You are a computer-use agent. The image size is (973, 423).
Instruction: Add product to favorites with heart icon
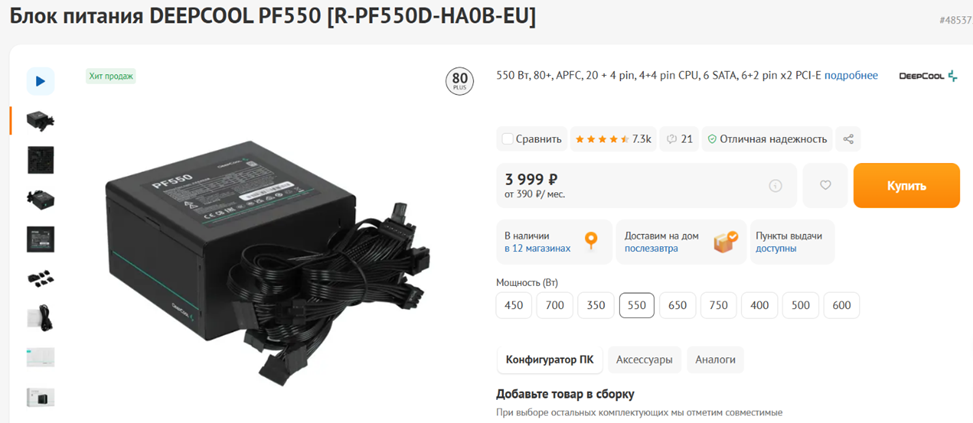(825, 185)
